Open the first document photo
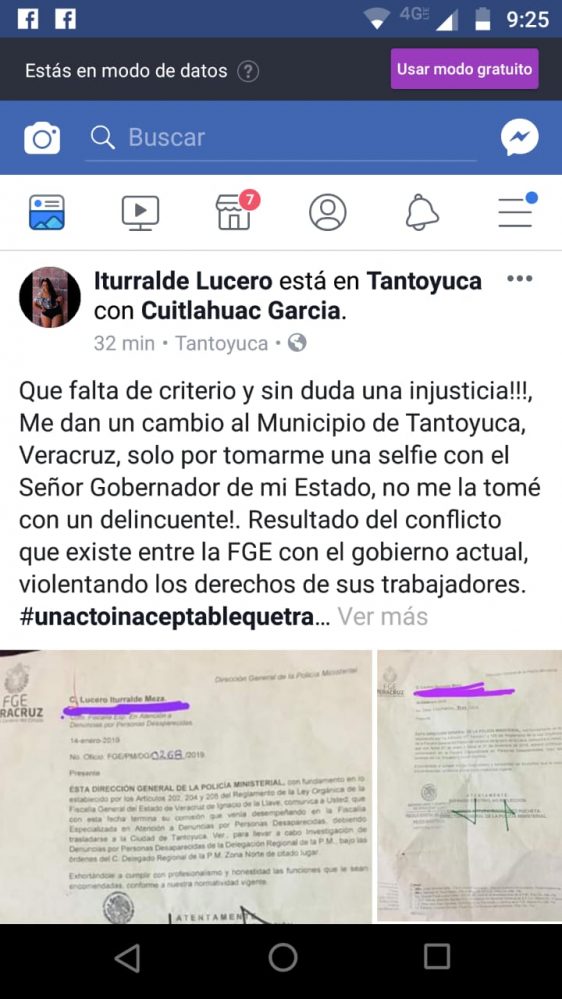Screen dimensions: 562x999 tap(185, 786)
